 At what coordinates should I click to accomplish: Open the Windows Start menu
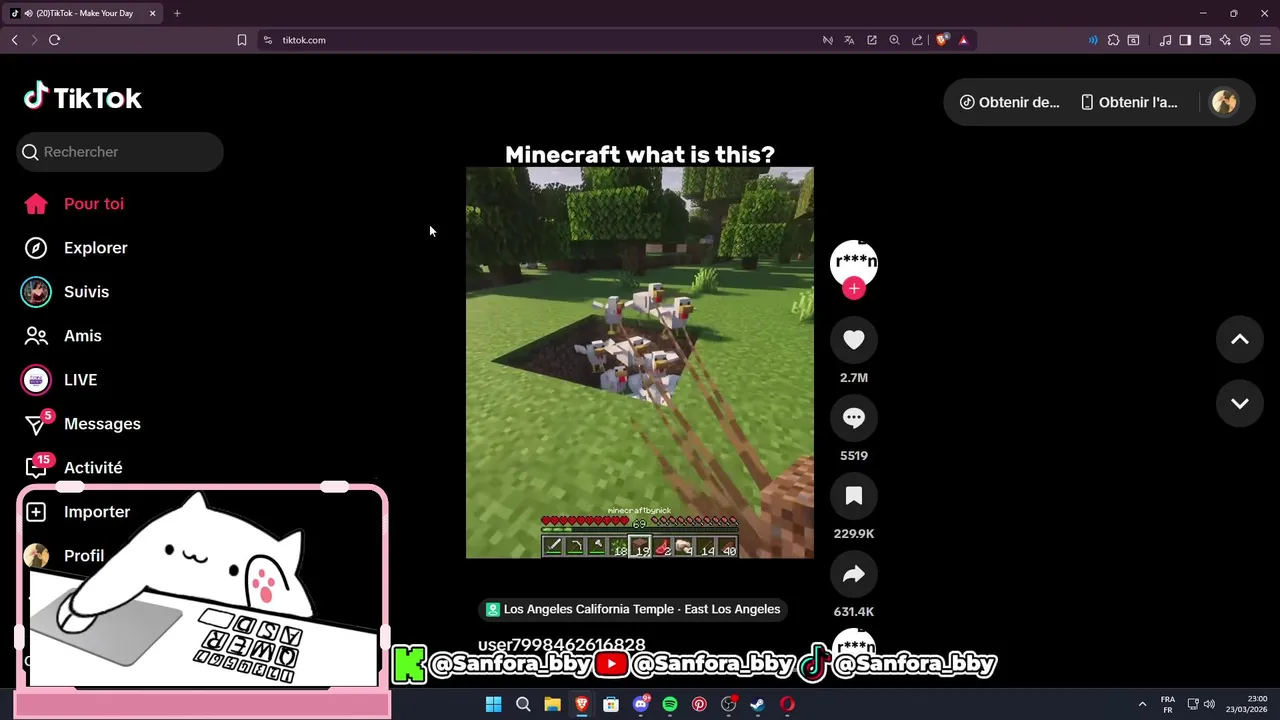(493, 704)
